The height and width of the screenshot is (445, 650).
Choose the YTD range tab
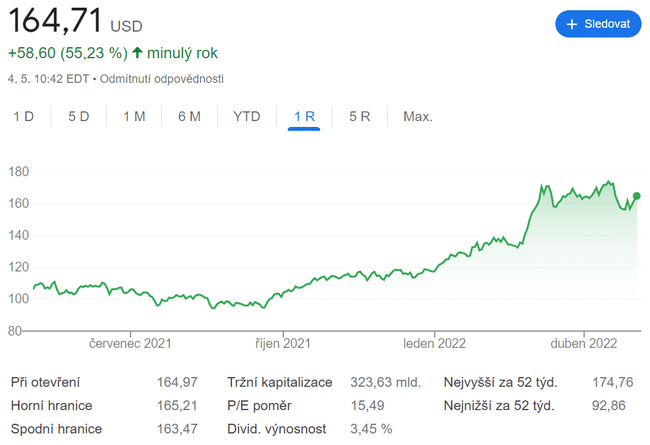247,117
